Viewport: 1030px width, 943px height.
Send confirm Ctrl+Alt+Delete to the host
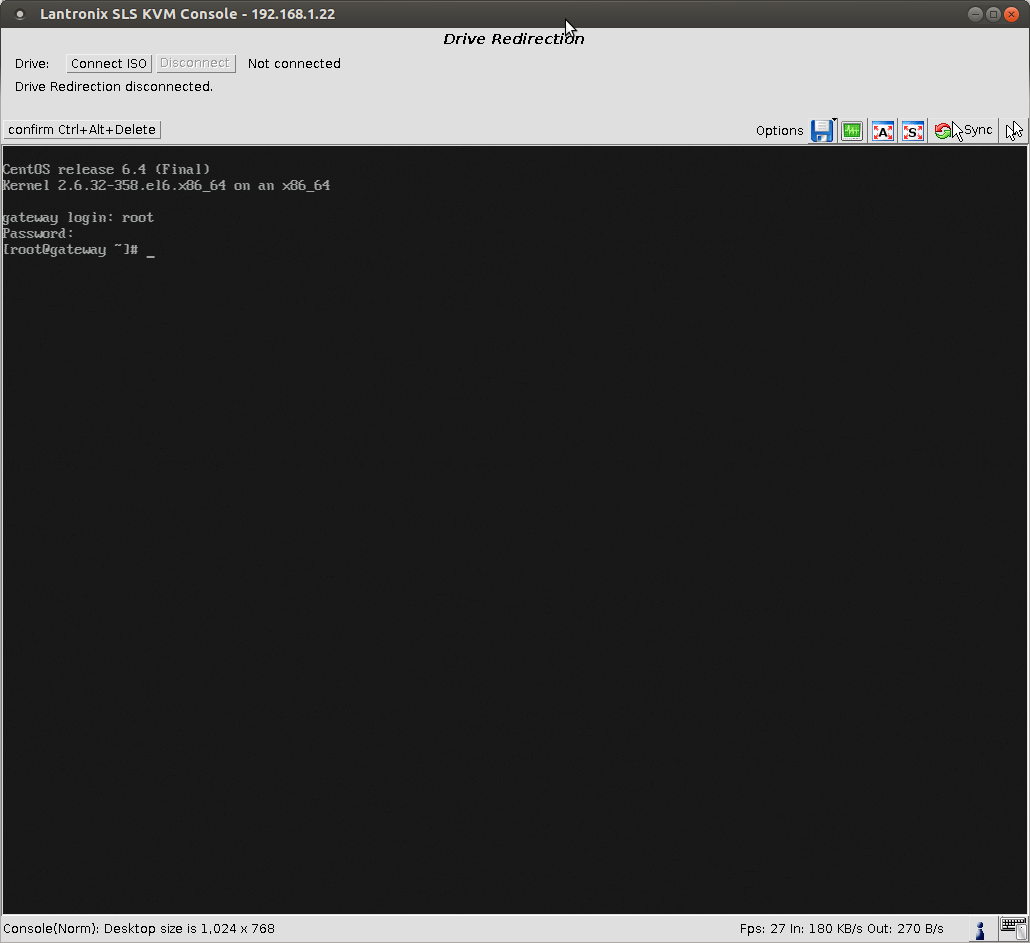pos(82,130)
